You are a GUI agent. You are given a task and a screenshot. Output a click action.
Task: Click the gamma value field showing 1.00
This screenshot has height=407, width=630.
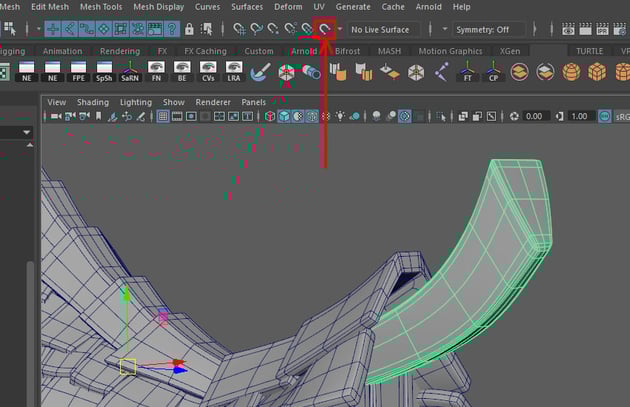[579, 117]
